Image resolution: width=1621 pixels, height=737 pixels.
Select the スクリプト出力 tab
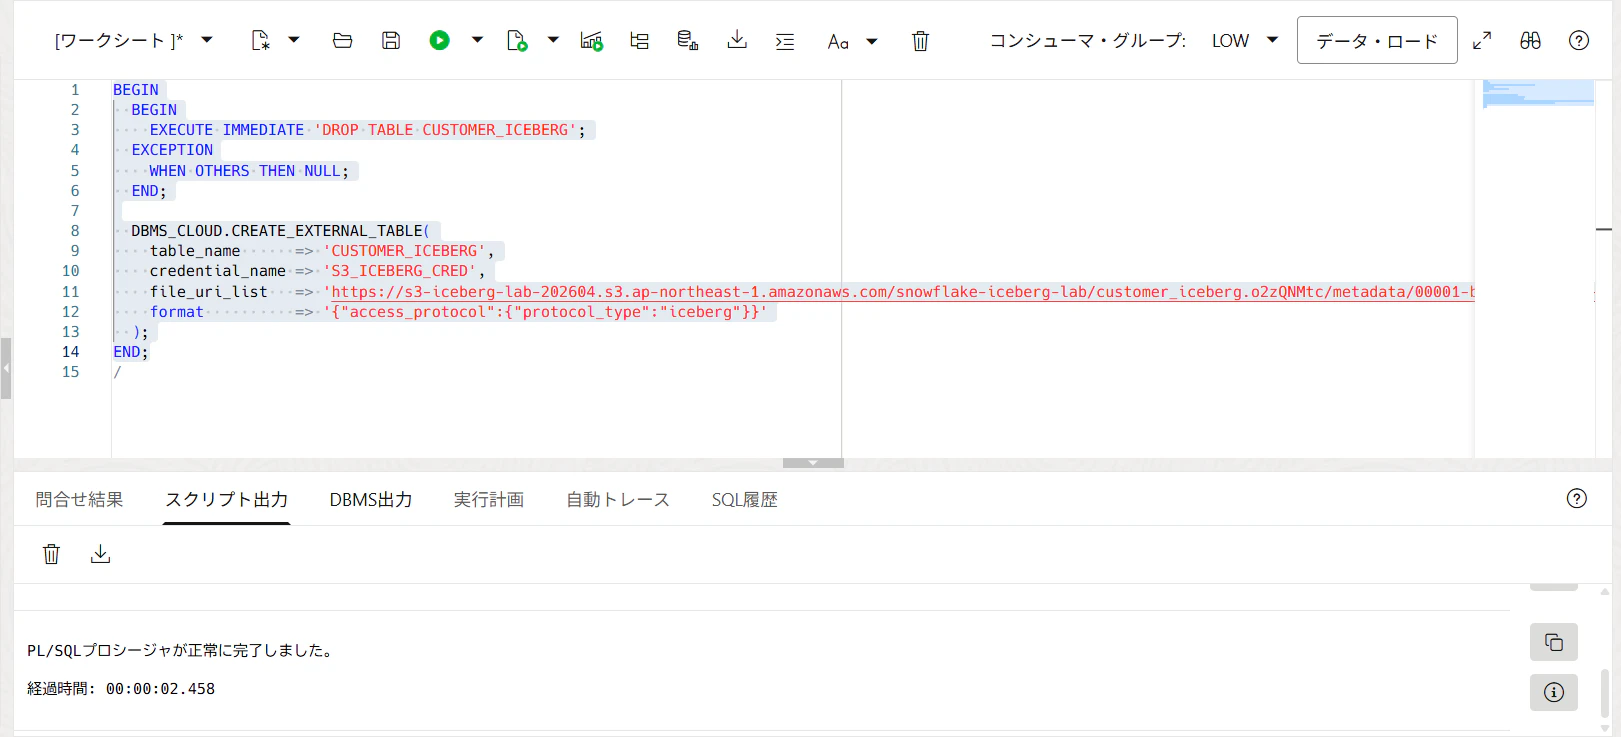point(227,499)
